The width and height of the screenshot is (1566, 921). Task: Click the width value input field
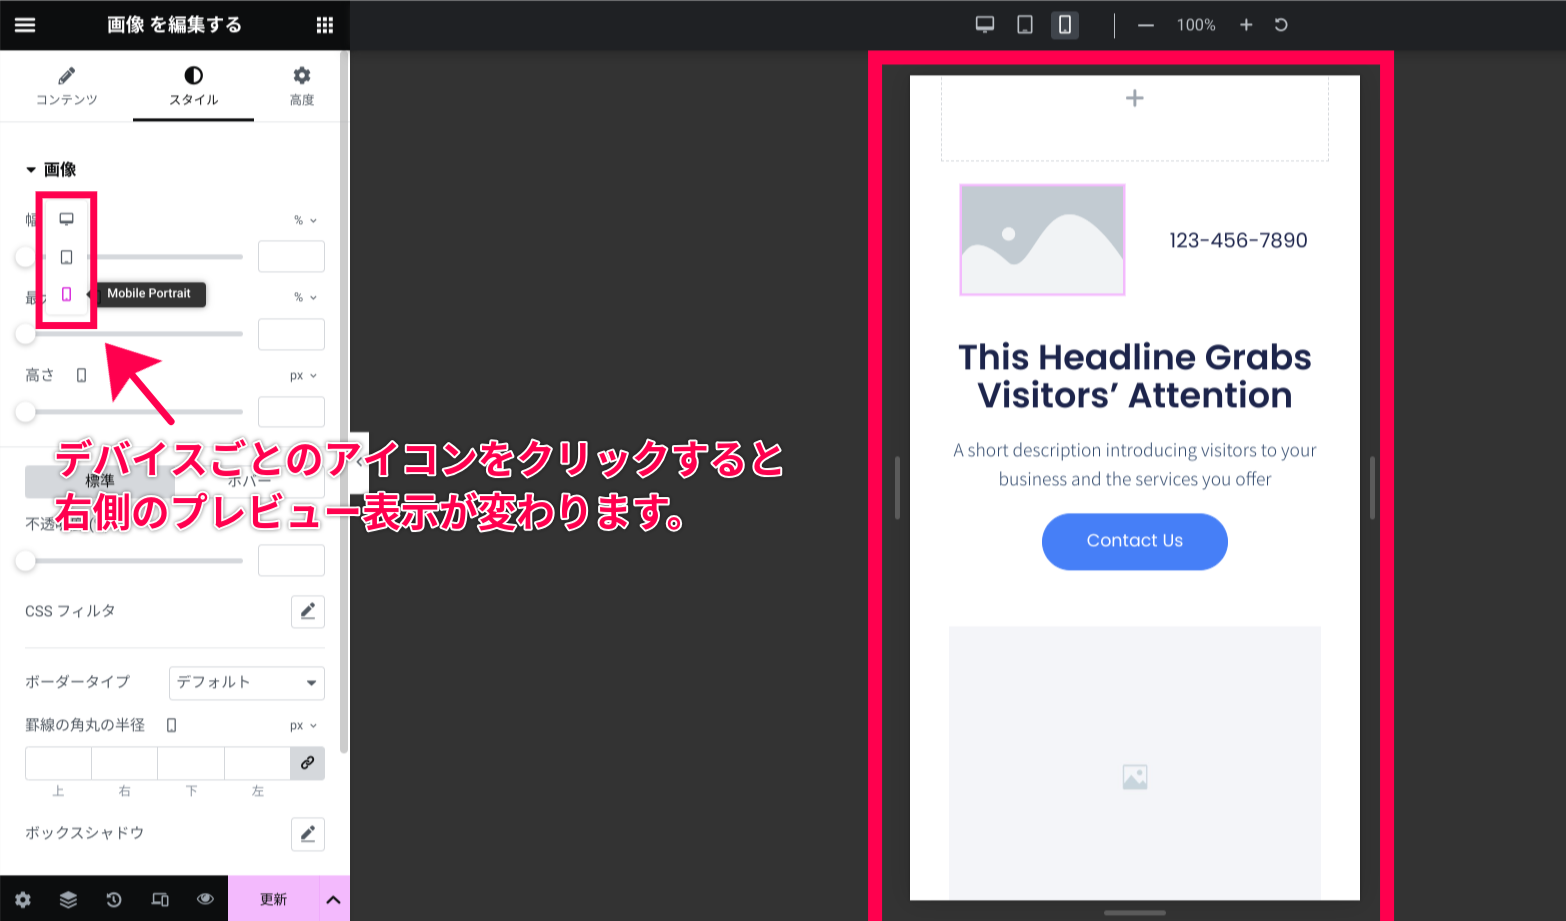(x=291, y=256)
